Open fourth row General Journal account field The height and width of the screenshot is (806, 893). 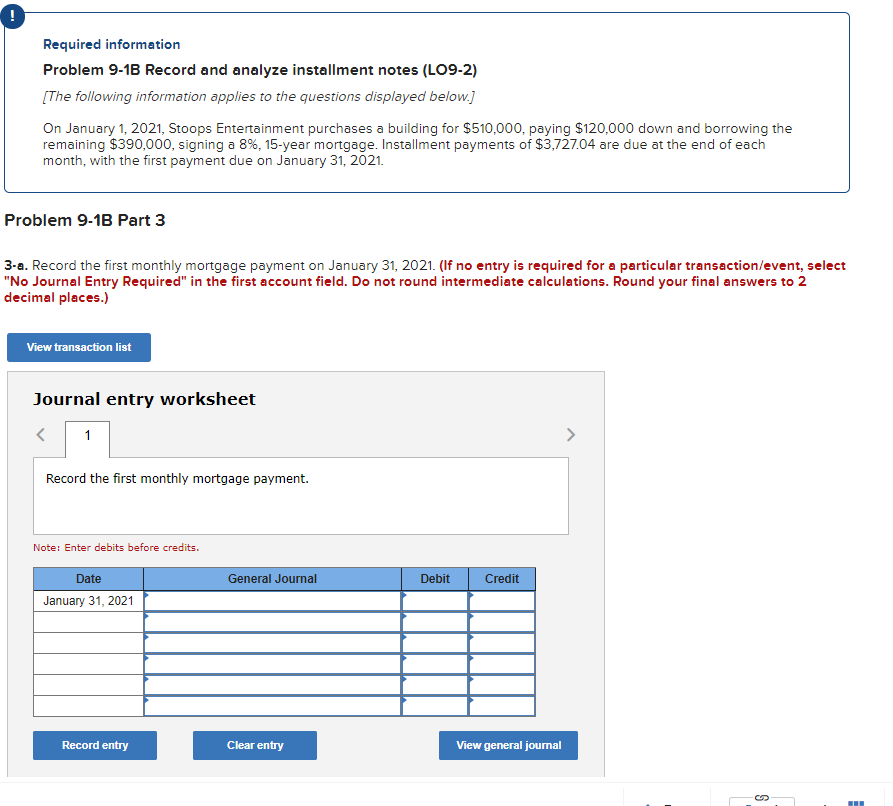(272, 664)
